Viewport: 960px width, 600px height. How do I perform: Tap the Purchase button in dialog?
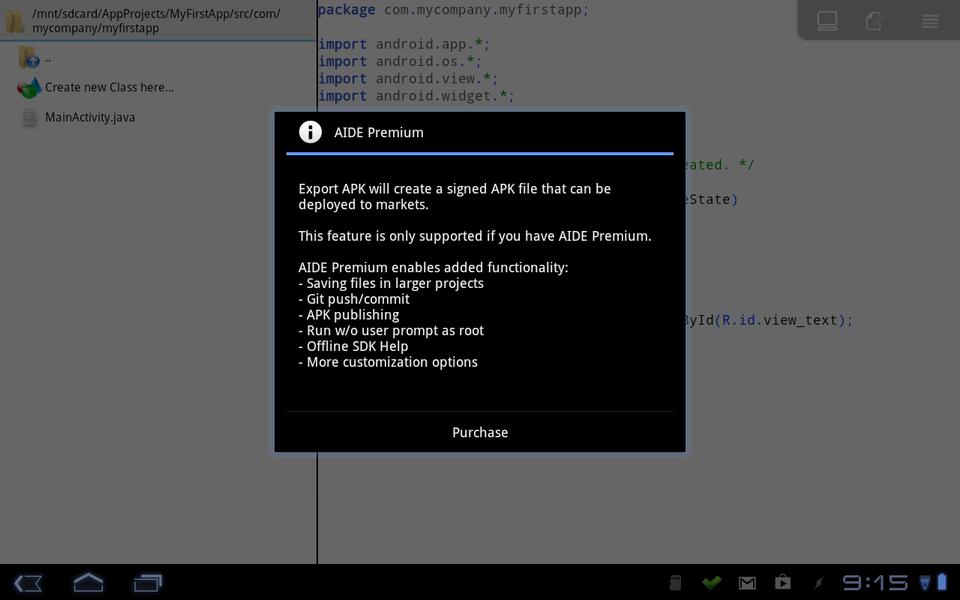click(480, 432)
